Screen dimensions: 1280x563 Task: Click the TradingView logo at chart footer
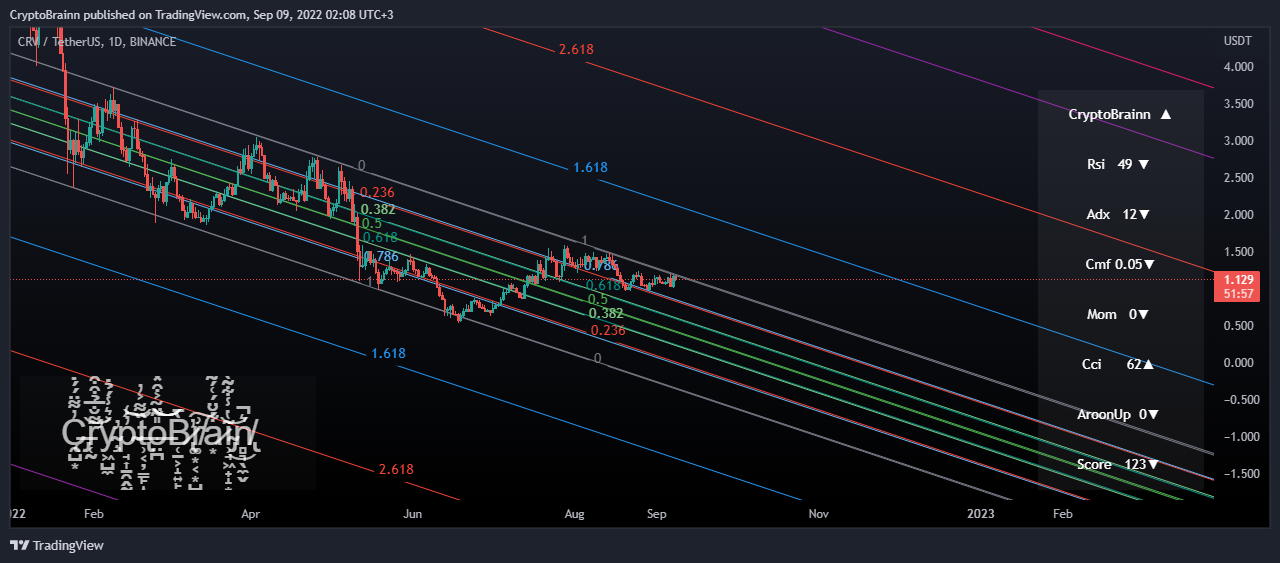[56, 545]
